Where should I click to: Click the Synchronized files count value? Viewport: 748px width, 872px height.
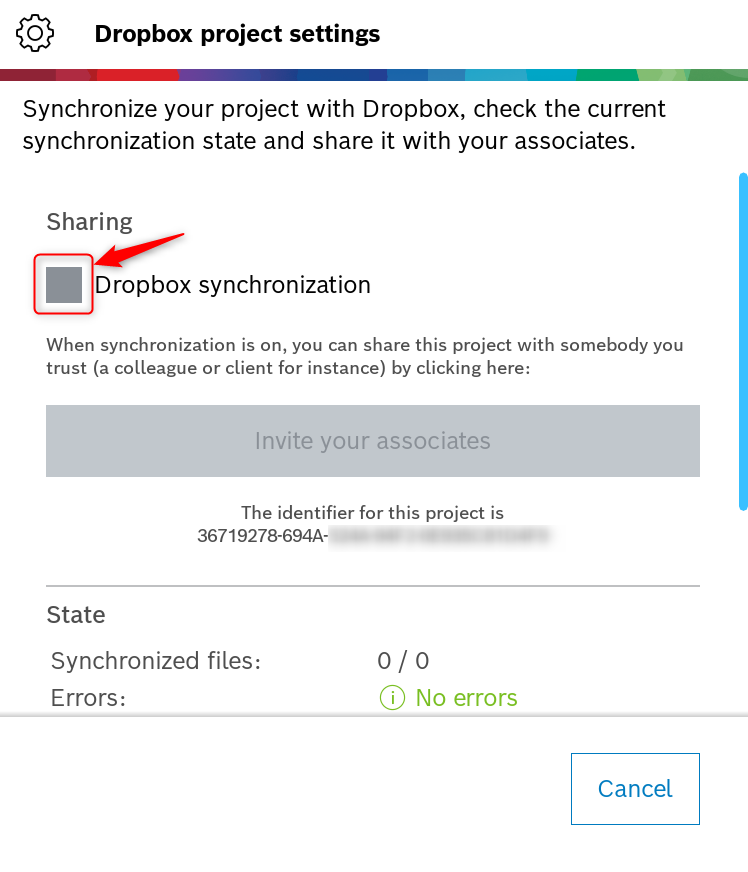[403, 661]
